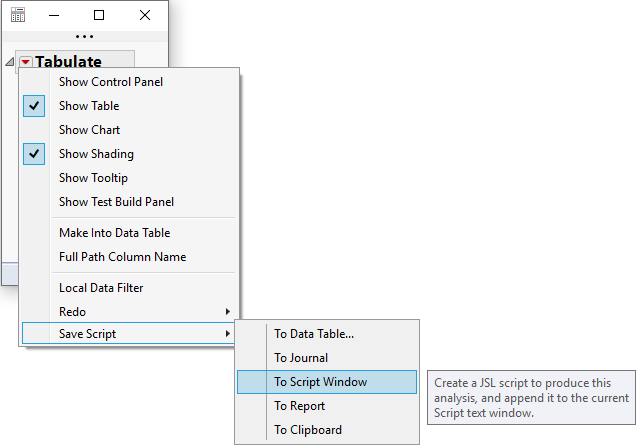
Task: Open Local Data Filter
Action: coord(101,288)
